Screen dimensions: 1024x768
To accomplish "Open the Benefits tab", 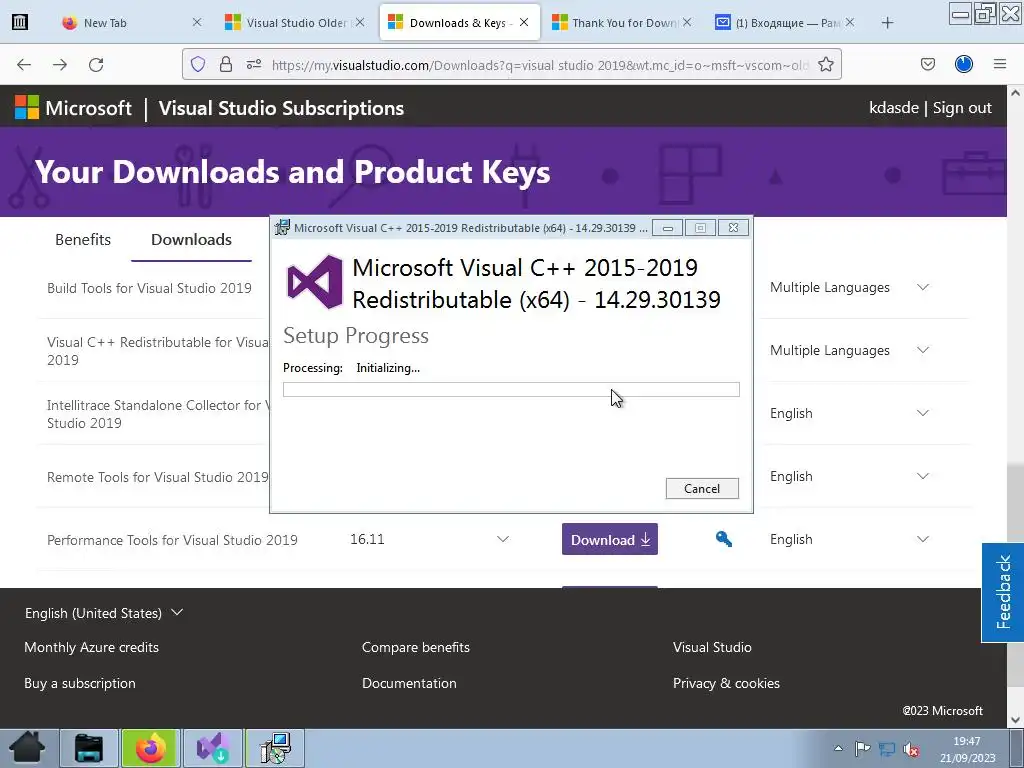I will [x=83, y=240].
